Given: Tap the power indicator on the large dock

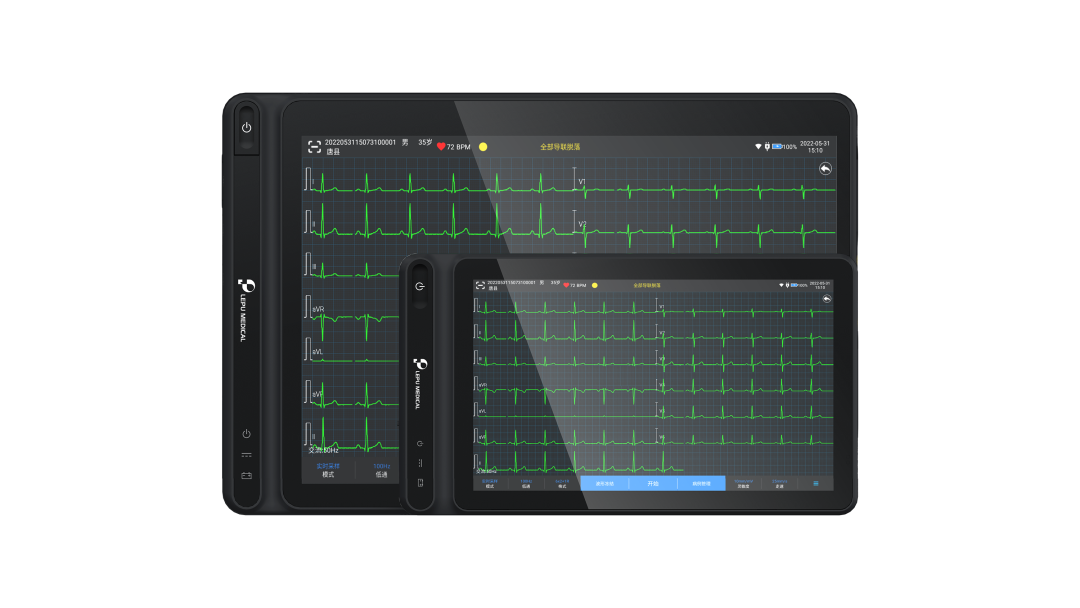Looking at the screenshot, I should (247, 434).
